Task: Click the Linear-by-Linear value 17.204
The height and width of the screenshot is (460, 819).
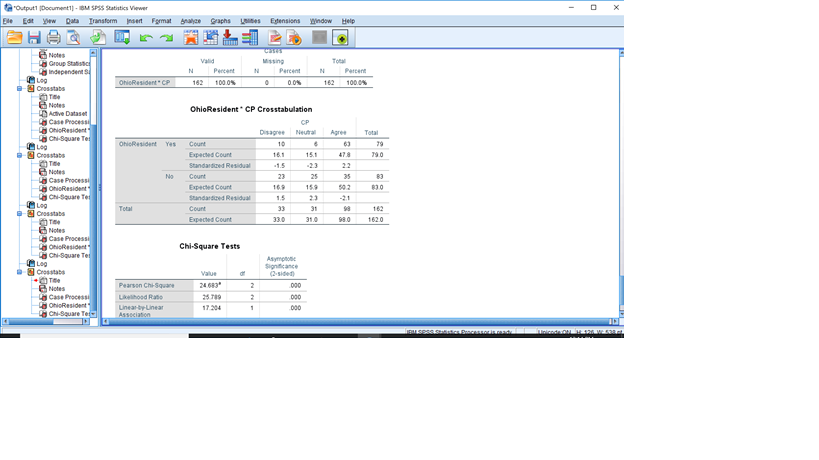Action: coord(210,308)
